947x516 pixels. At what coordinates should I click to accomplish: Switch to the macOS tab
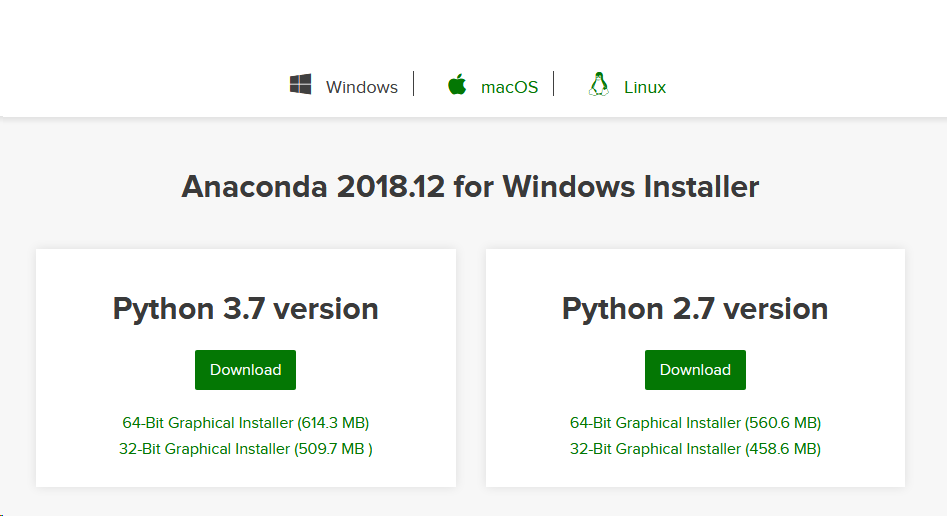coord(509,88)
